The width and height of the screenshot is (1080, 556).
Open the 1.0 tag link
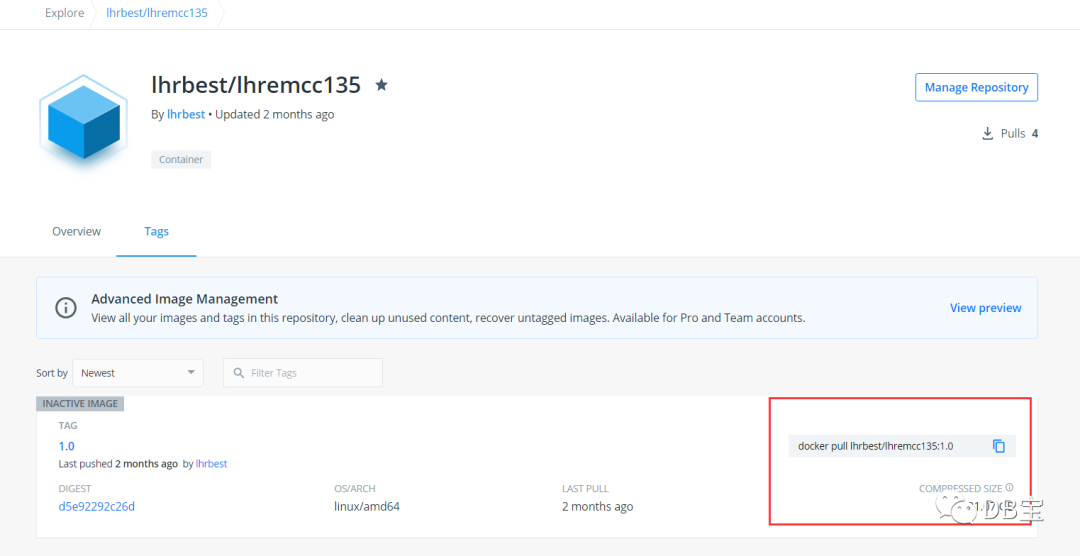(66, 446)
